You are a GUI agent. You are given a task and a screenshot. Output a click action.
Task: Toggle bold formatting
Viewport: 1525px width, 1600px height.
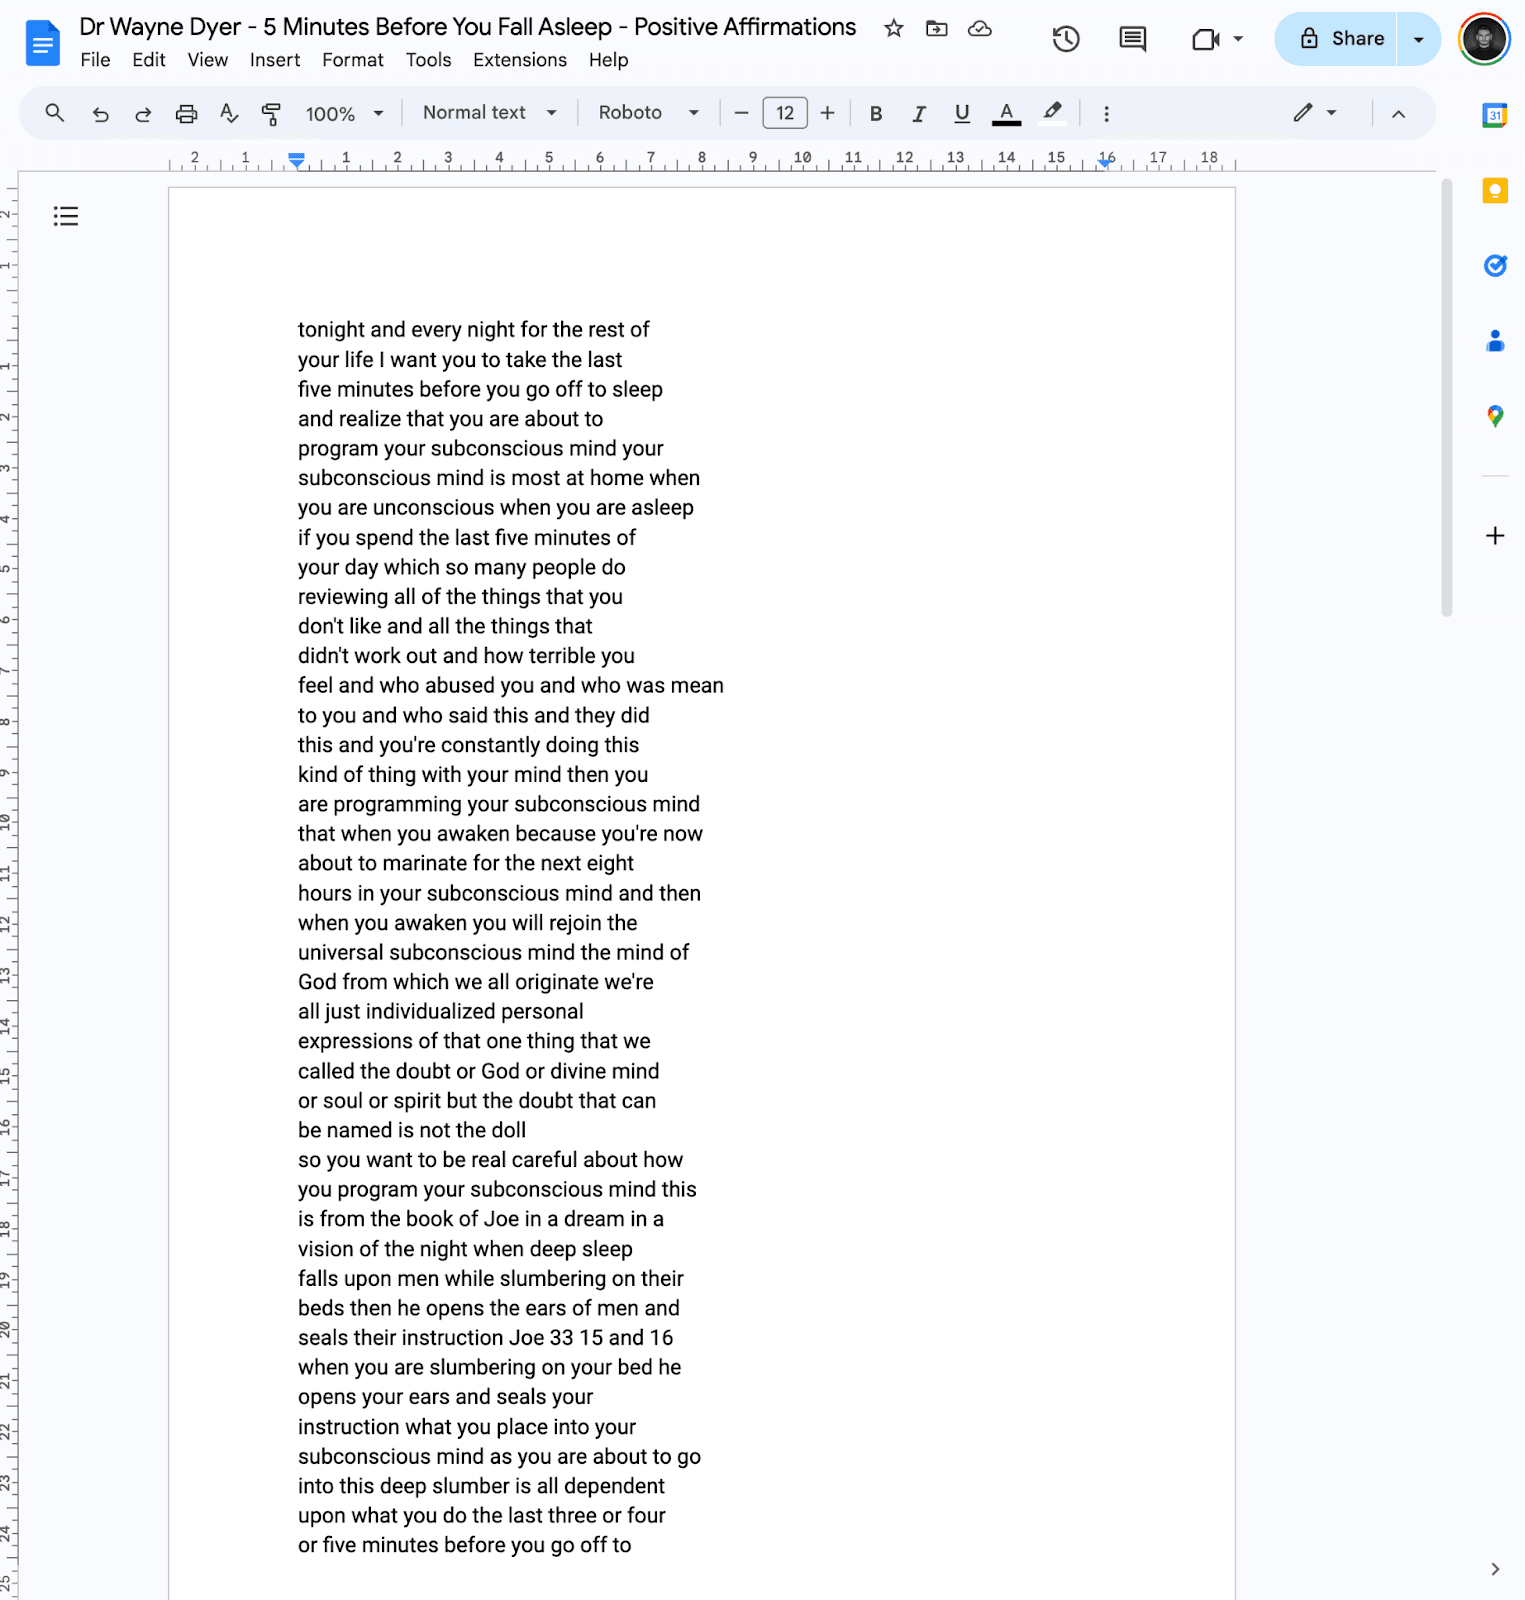pos(876,114)
